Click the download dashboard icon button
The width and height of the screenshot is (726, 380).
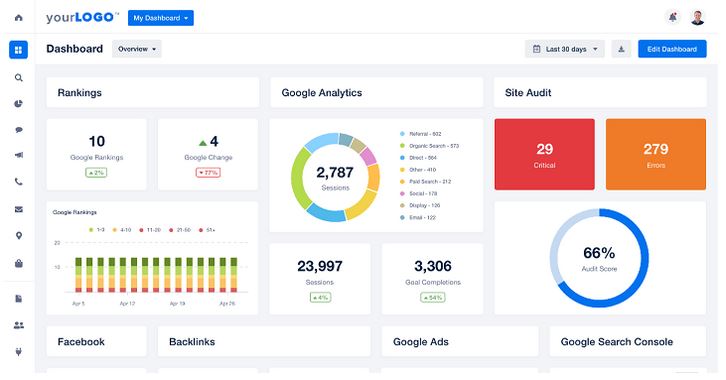pyautogui.click(x=621, y=49)
